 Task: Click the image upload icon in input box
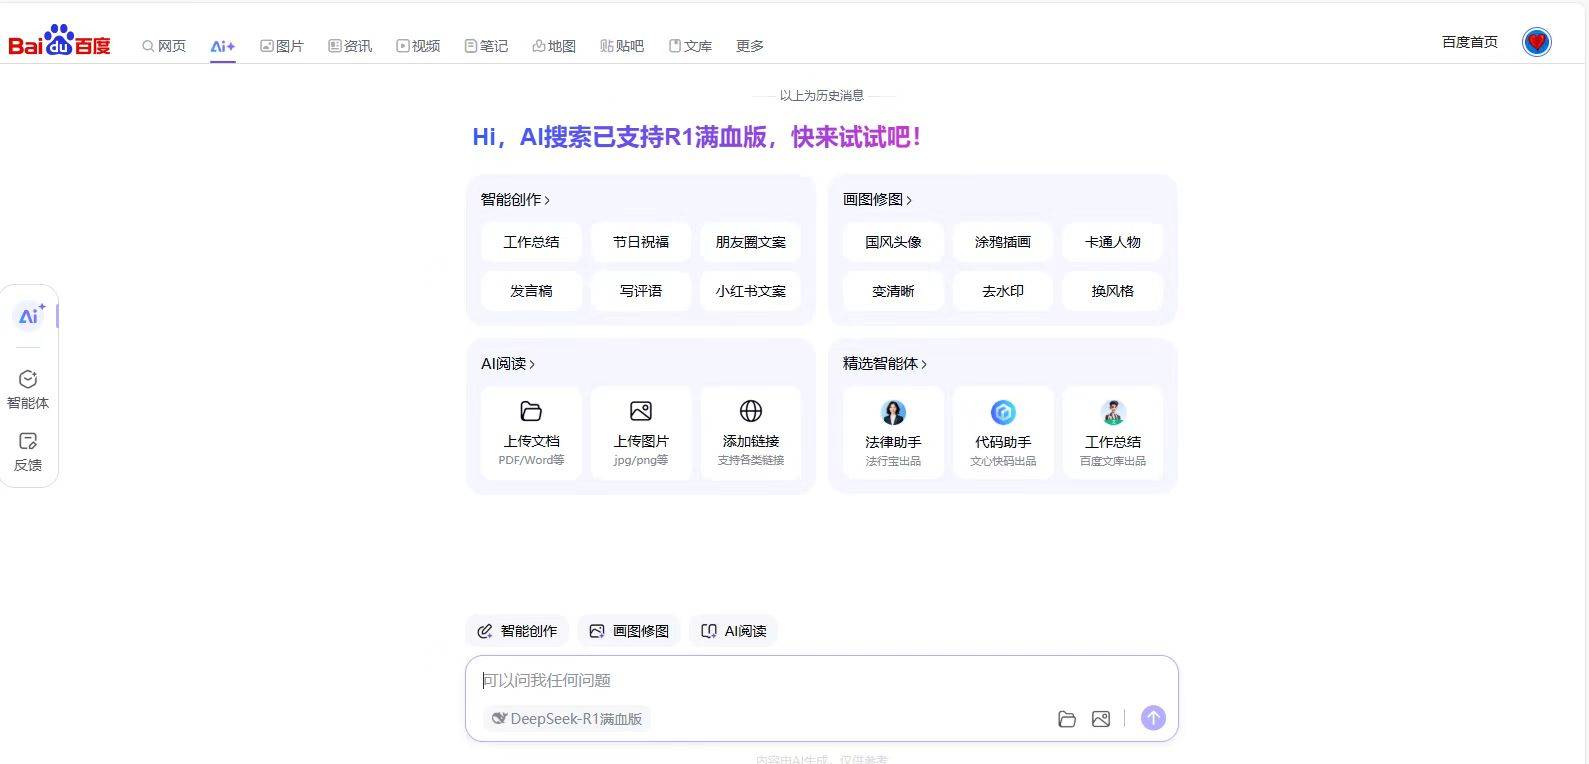1101,719
